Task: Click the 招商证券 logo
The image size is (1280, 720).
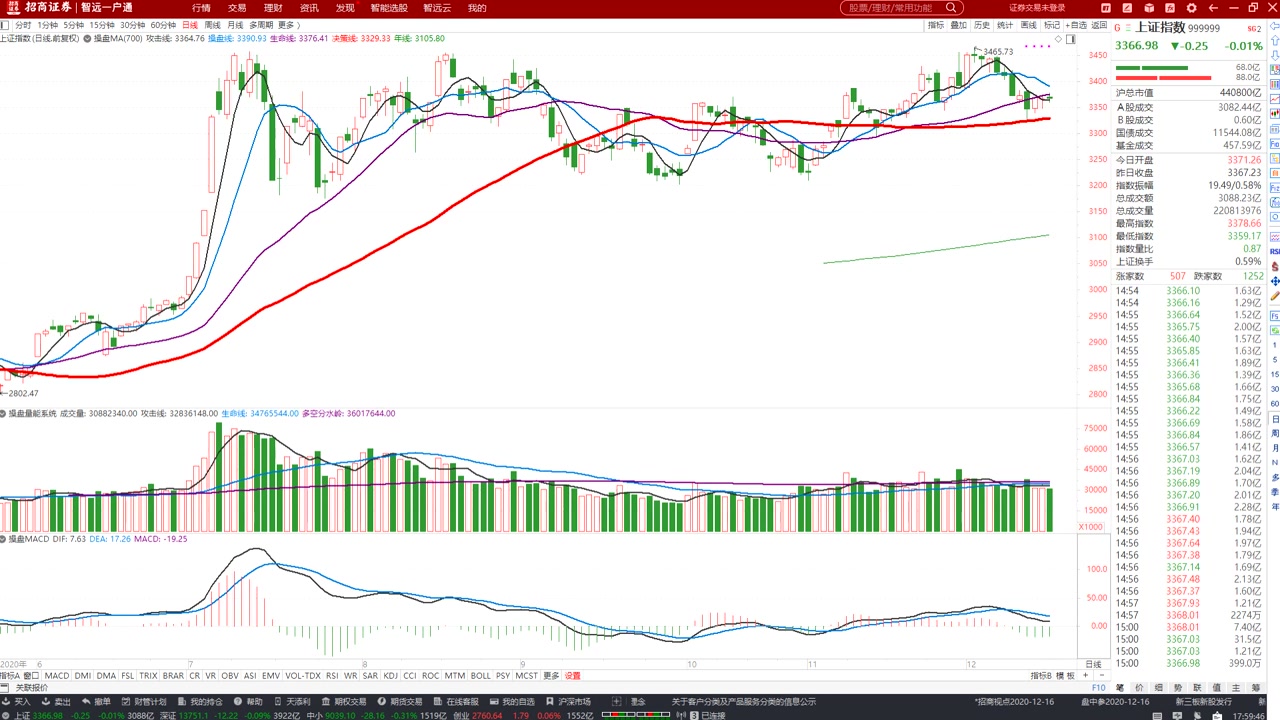Action: tap(40, 8)
